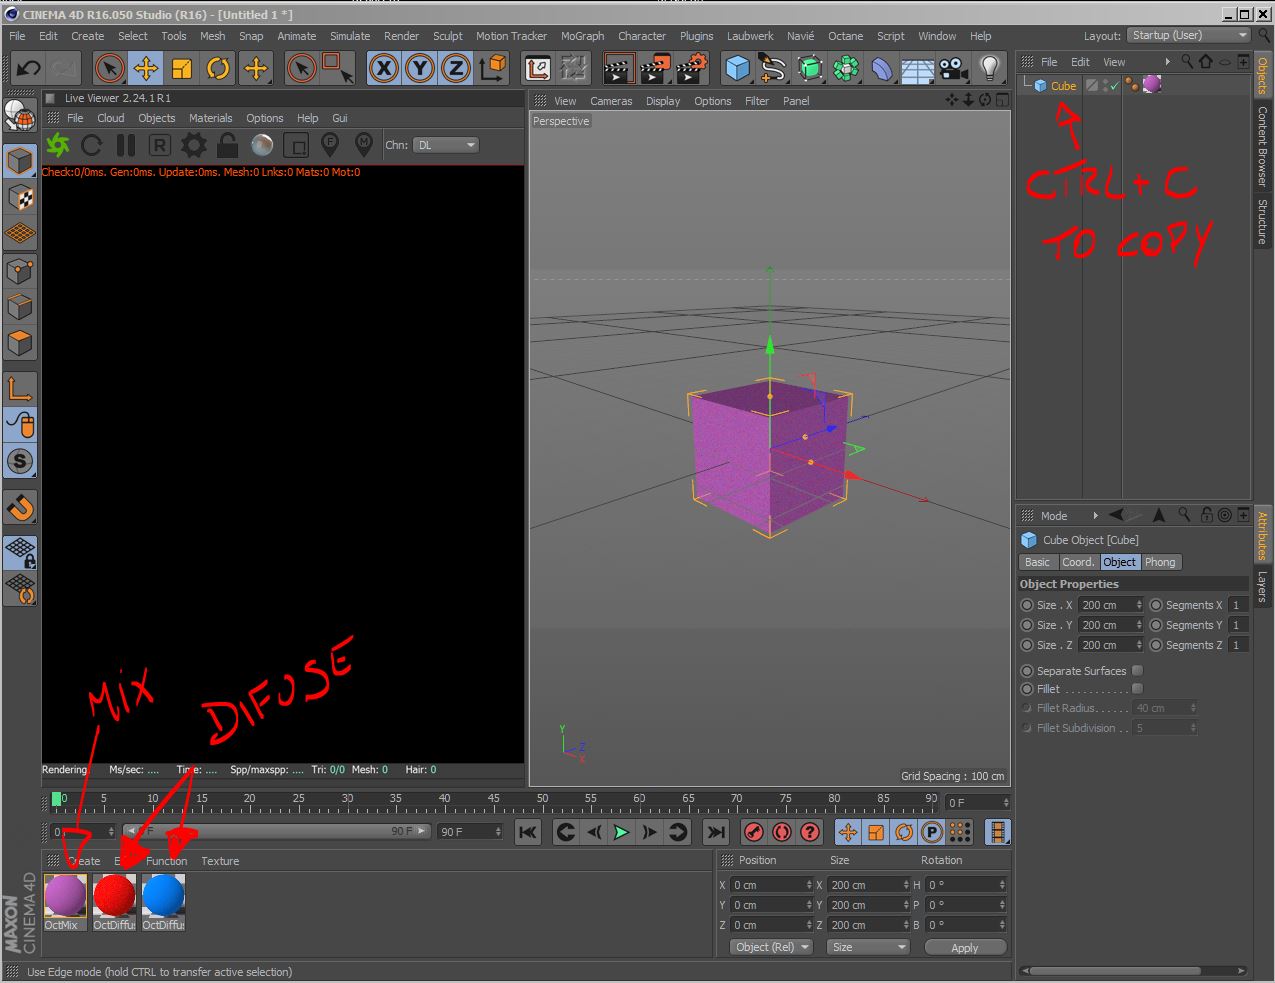The image size is (1275, 983).
Task: Open the Size mode dropdown
Action: (x=868, y=947)
